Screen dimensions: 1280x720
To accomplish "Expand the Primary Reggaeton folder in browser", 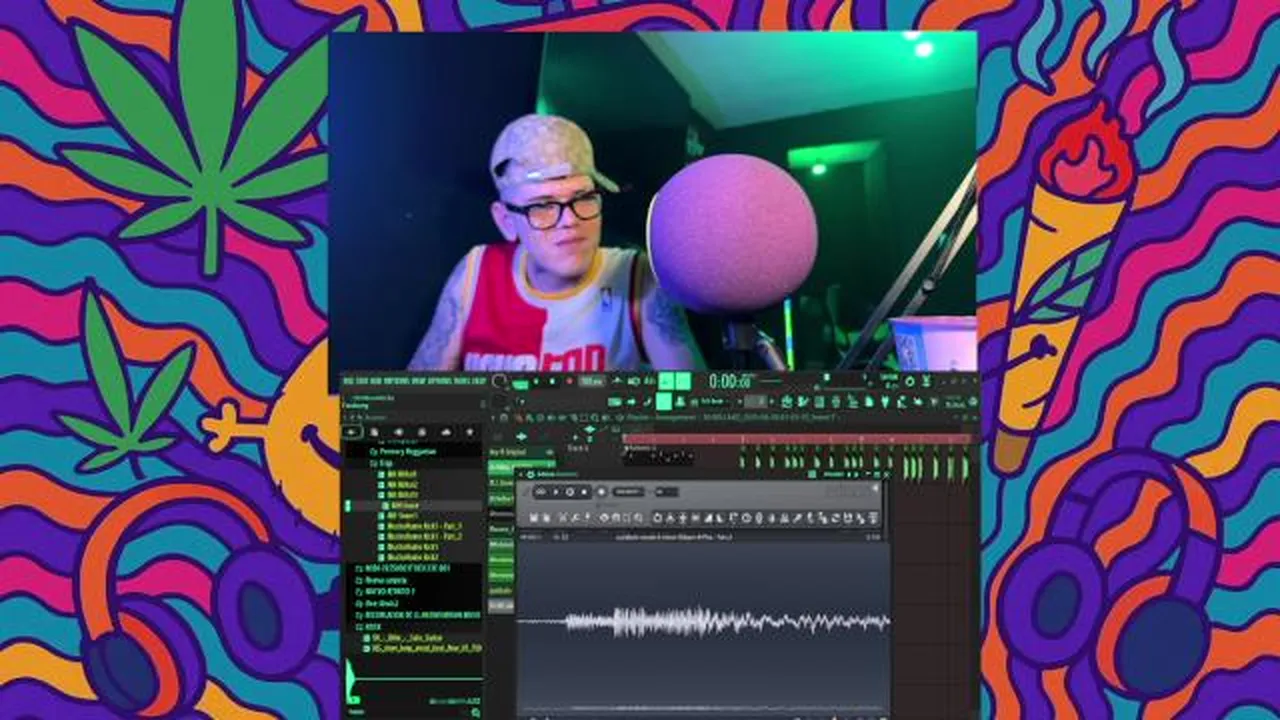I will coord(404,452).
